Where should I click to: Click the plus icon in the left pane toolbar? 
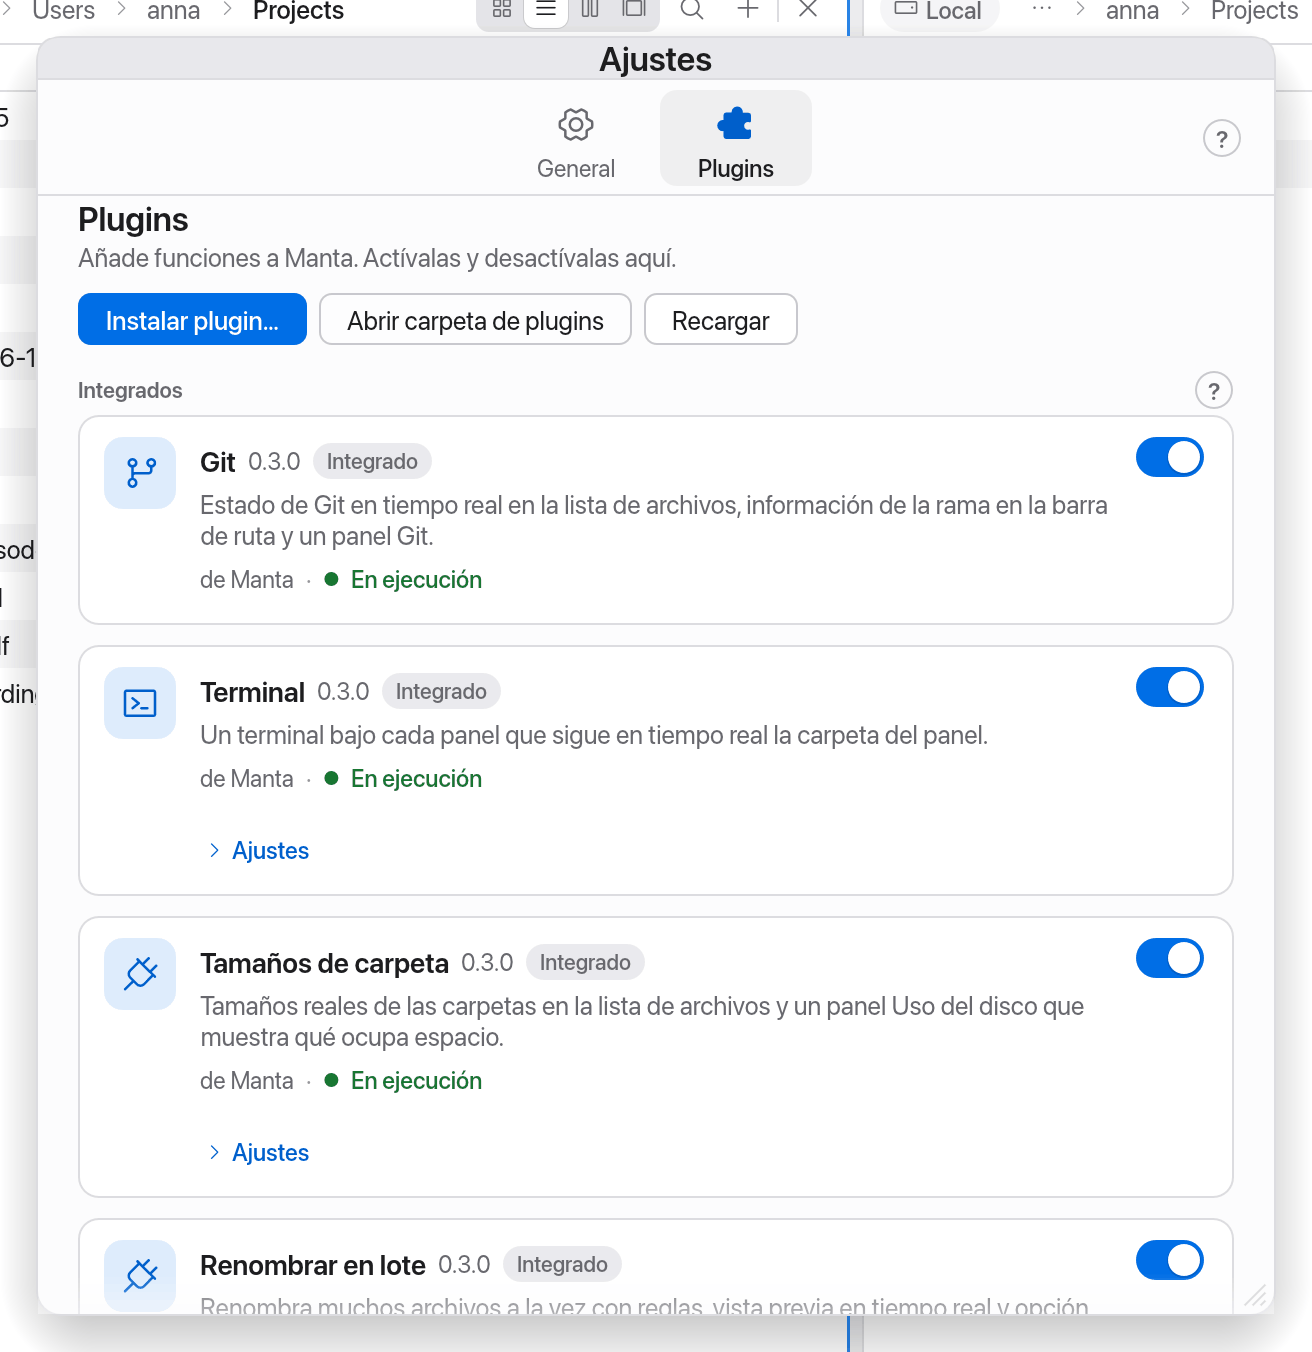pos(748,9)
